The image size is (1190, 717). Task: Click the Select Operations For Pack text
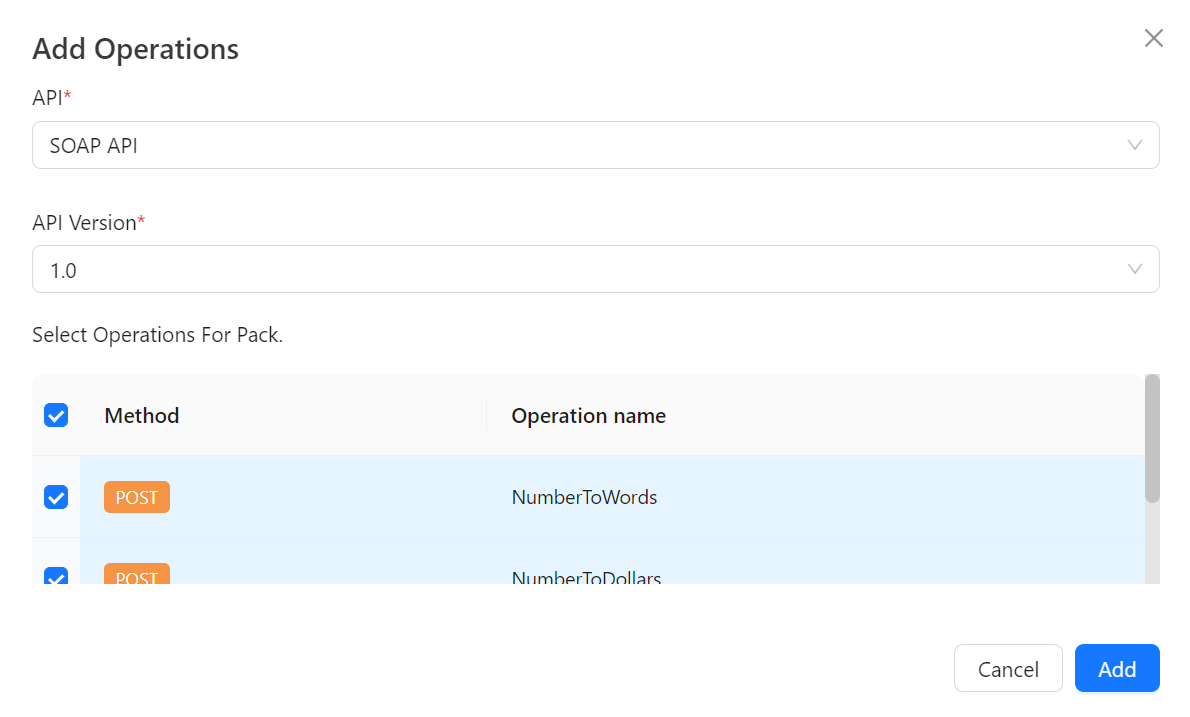pos(157,335)
